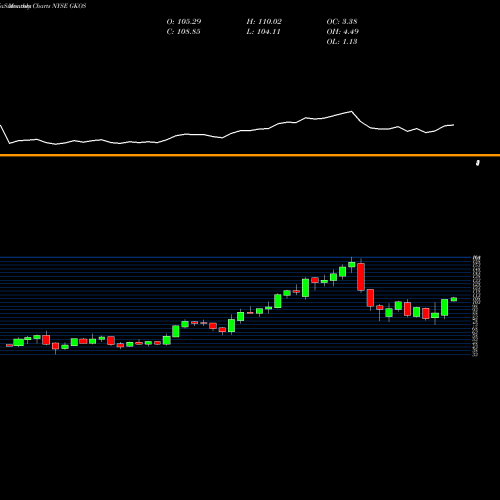
Task: Click the 'Charts NYSE GKOS' chart title
Action: (x=59, y=6)
